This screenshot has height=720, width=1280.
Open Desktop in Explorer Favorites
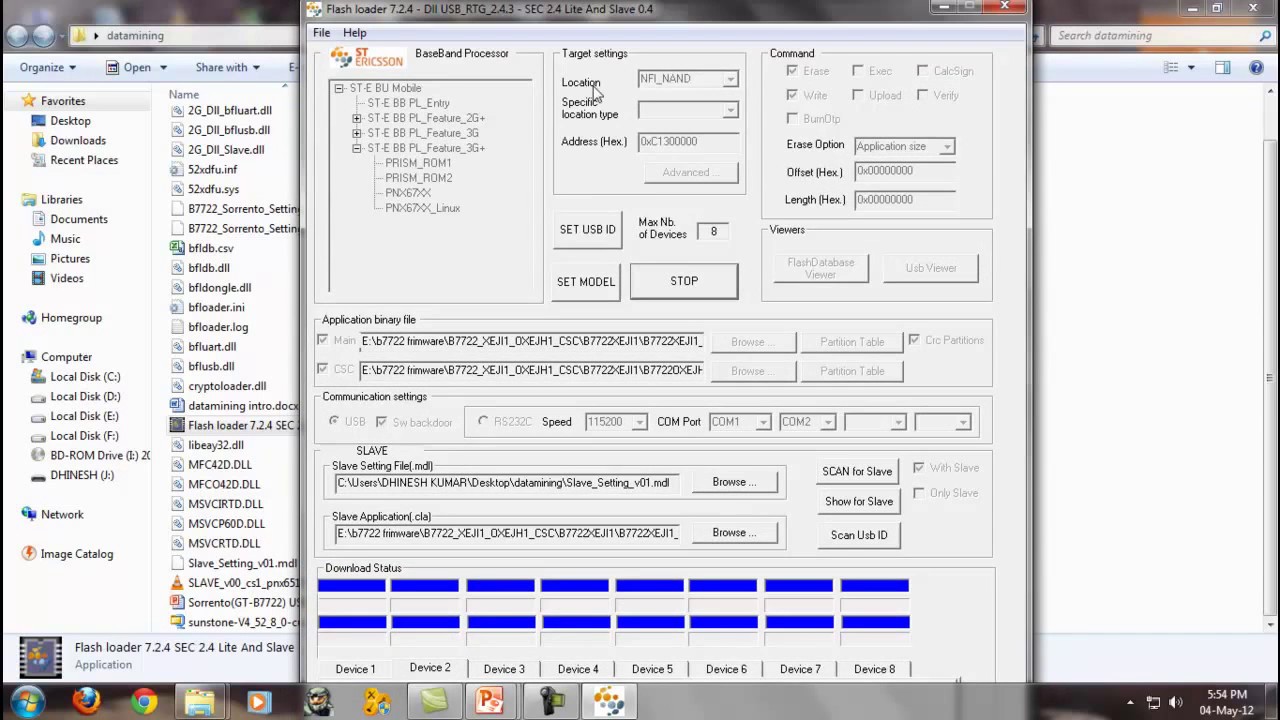[70, 121]
